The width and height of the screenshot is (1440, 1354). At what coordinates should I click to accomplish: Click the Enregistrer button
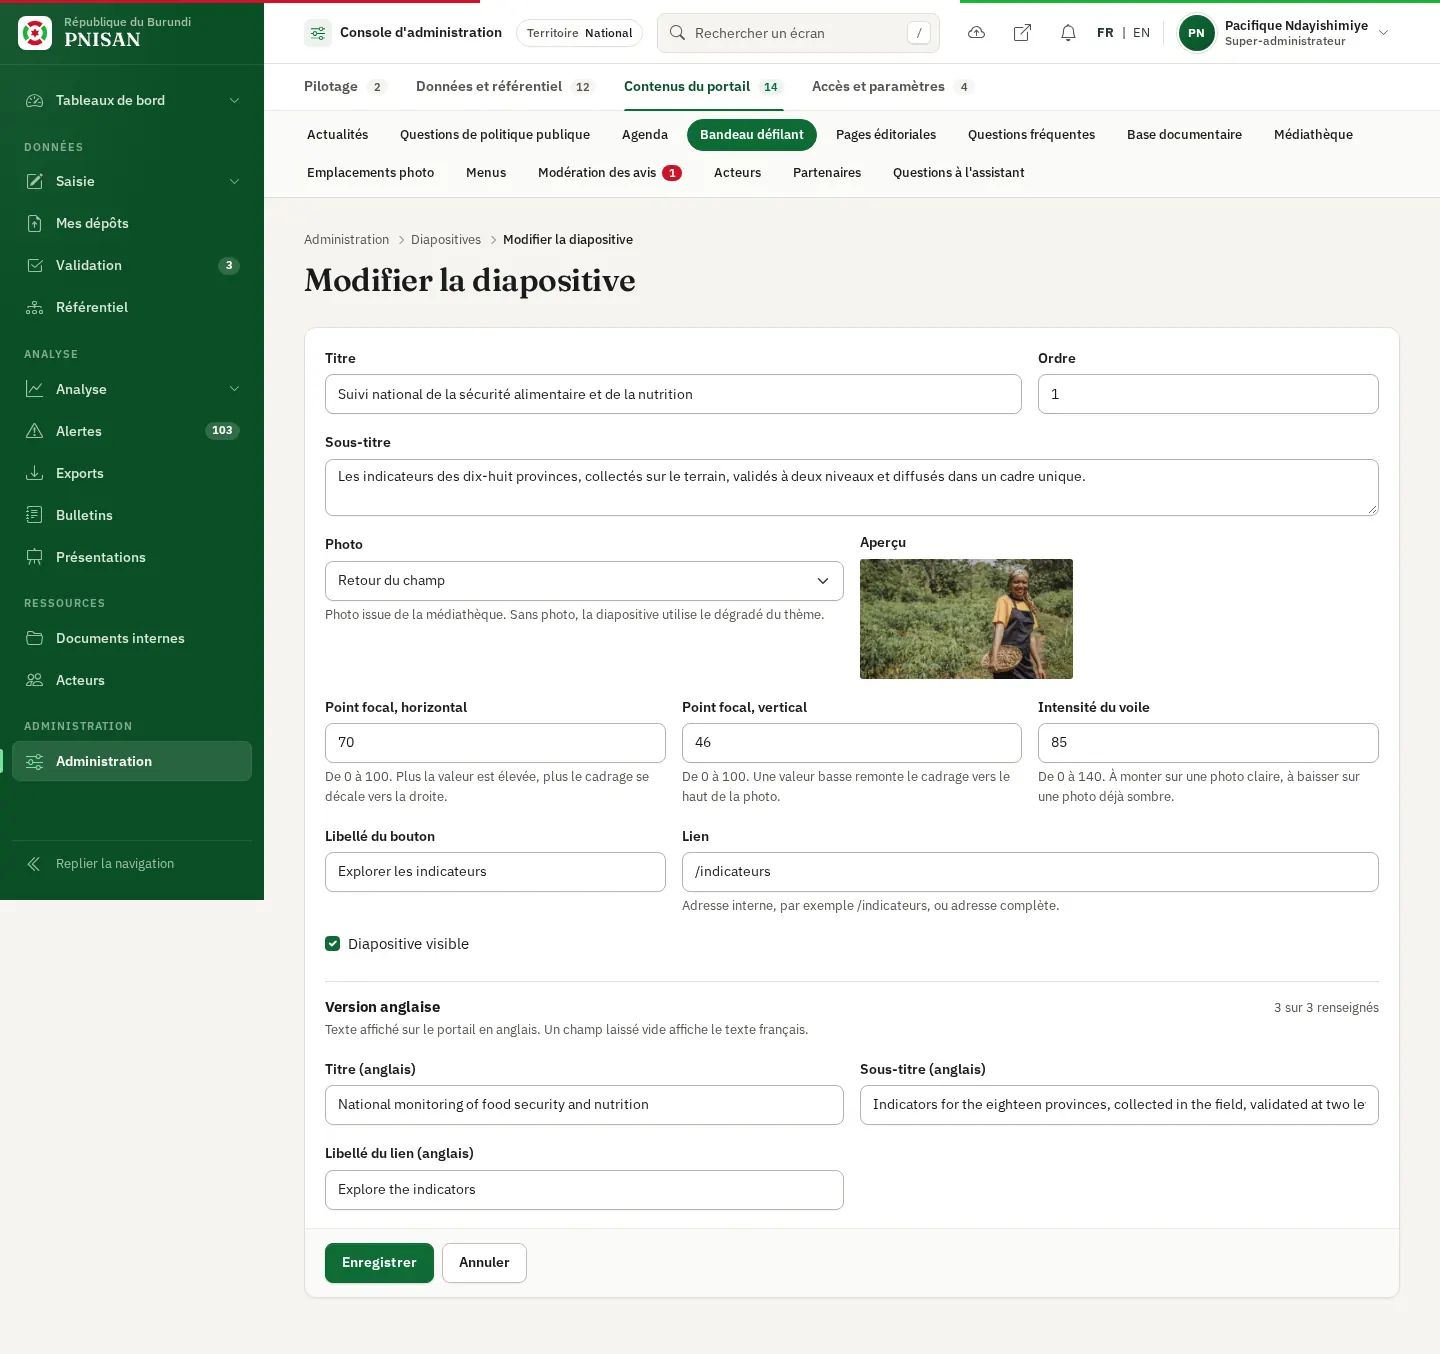[x=379, y=1263]
